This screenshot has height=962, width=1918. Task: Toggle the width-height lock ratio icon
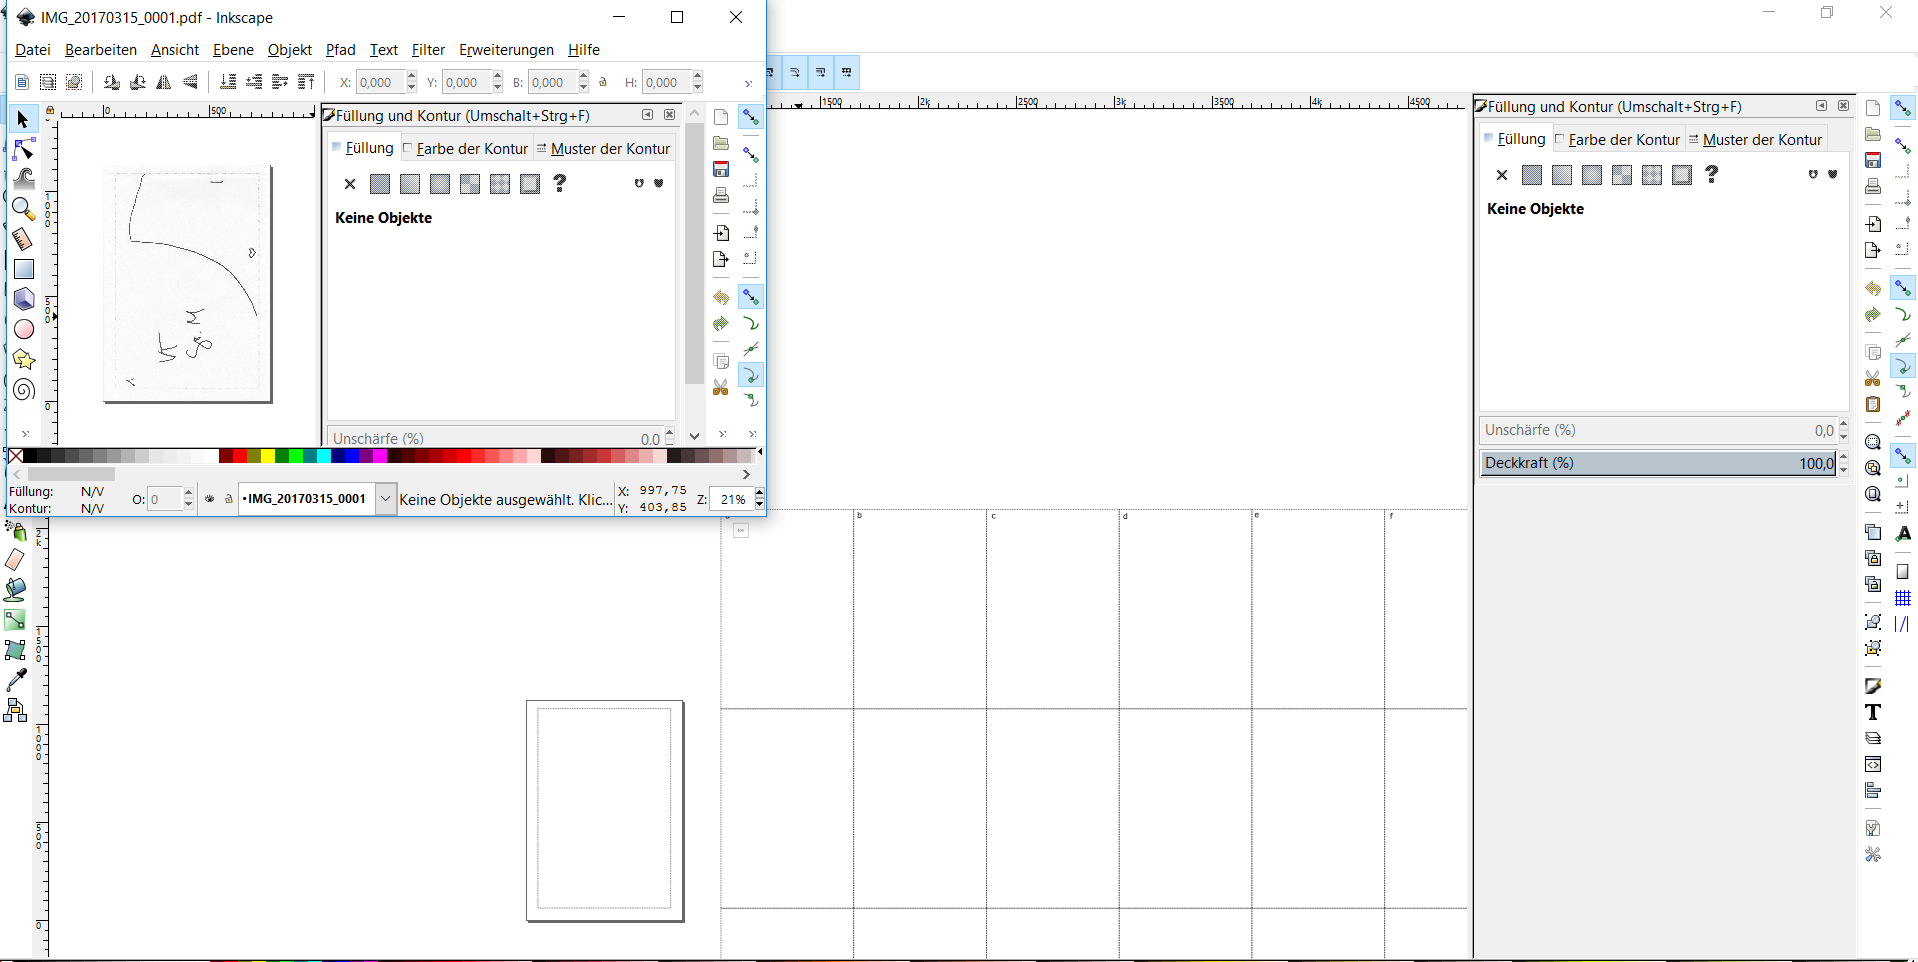tap(603, 82)
